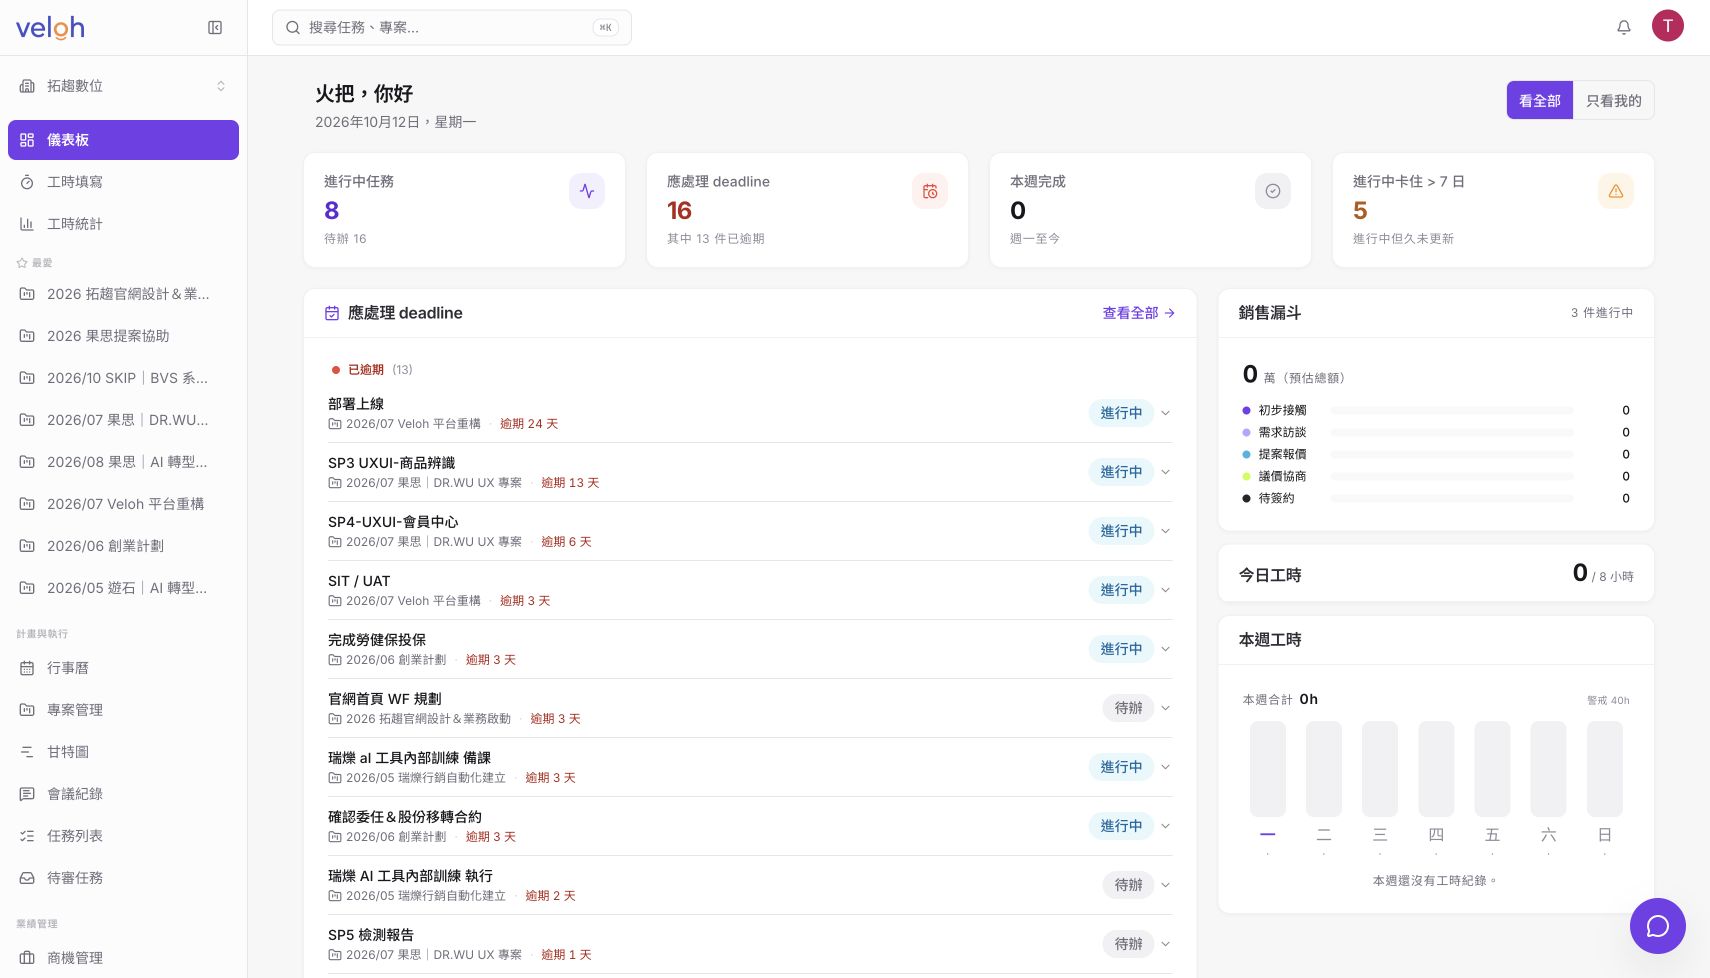Click the 任務列表 checklist icon
The height and width of the screenshot is (978, 1710).
[27, 836]
